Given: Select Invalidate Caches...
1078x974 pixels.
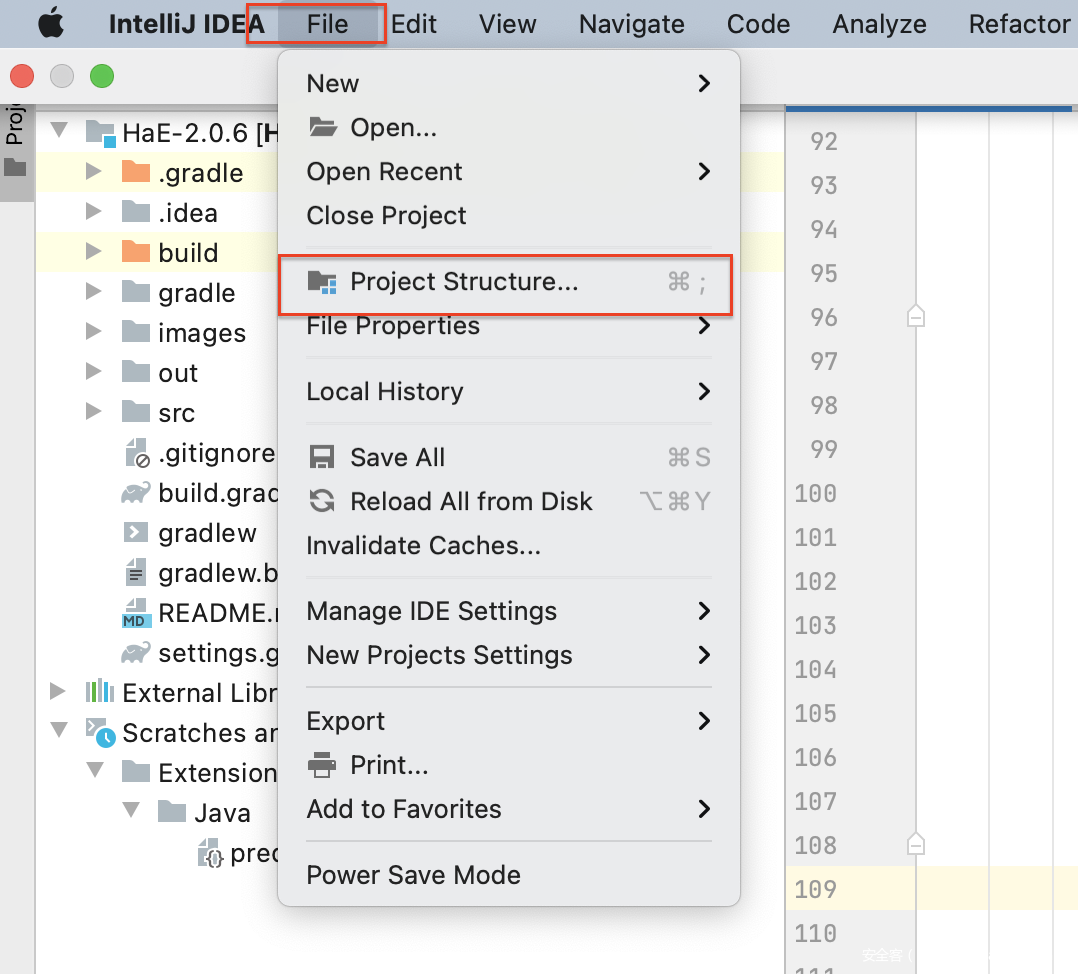Looking at the screenshot, I should (509, 545).
